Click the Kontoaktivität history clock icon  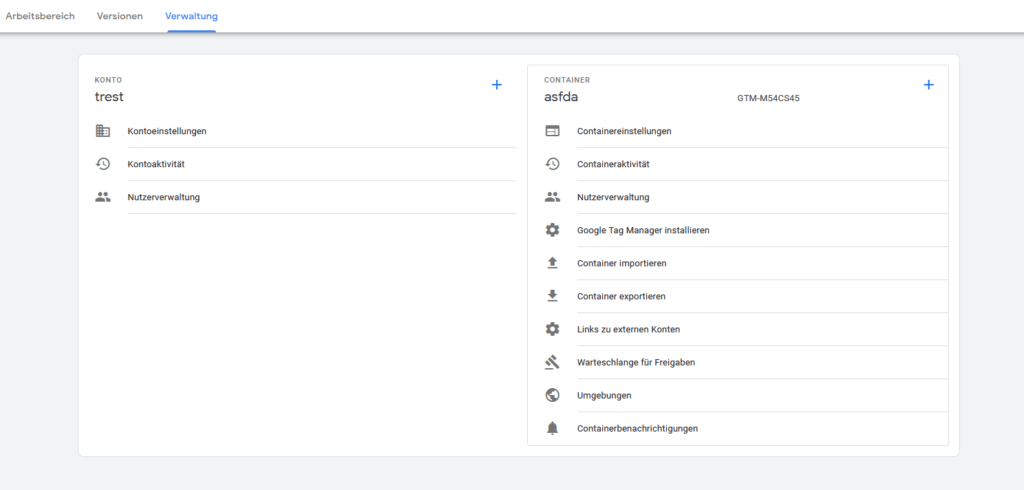(102, 164)
